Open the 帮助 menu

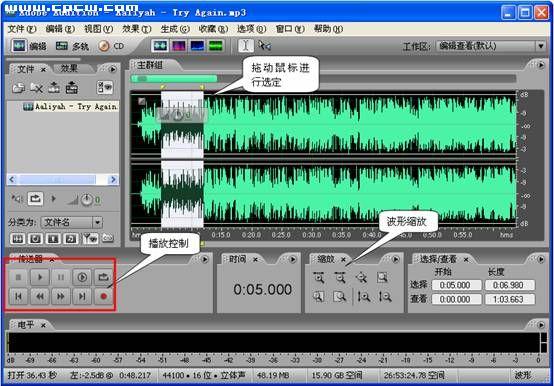[328, 29]
